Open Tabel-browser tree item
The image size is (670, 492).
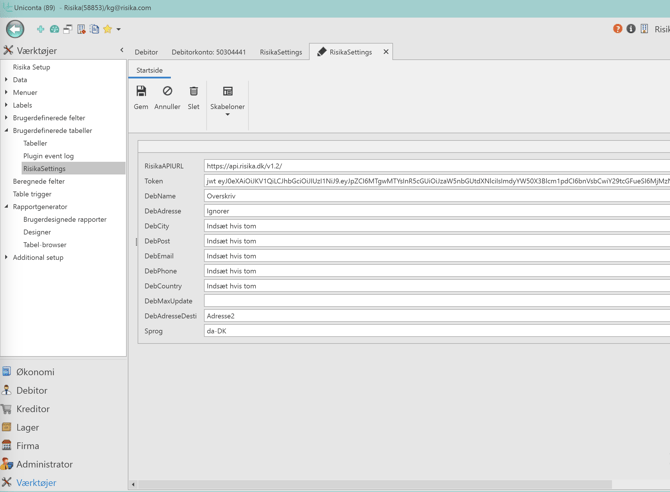[x=45, y=245]
